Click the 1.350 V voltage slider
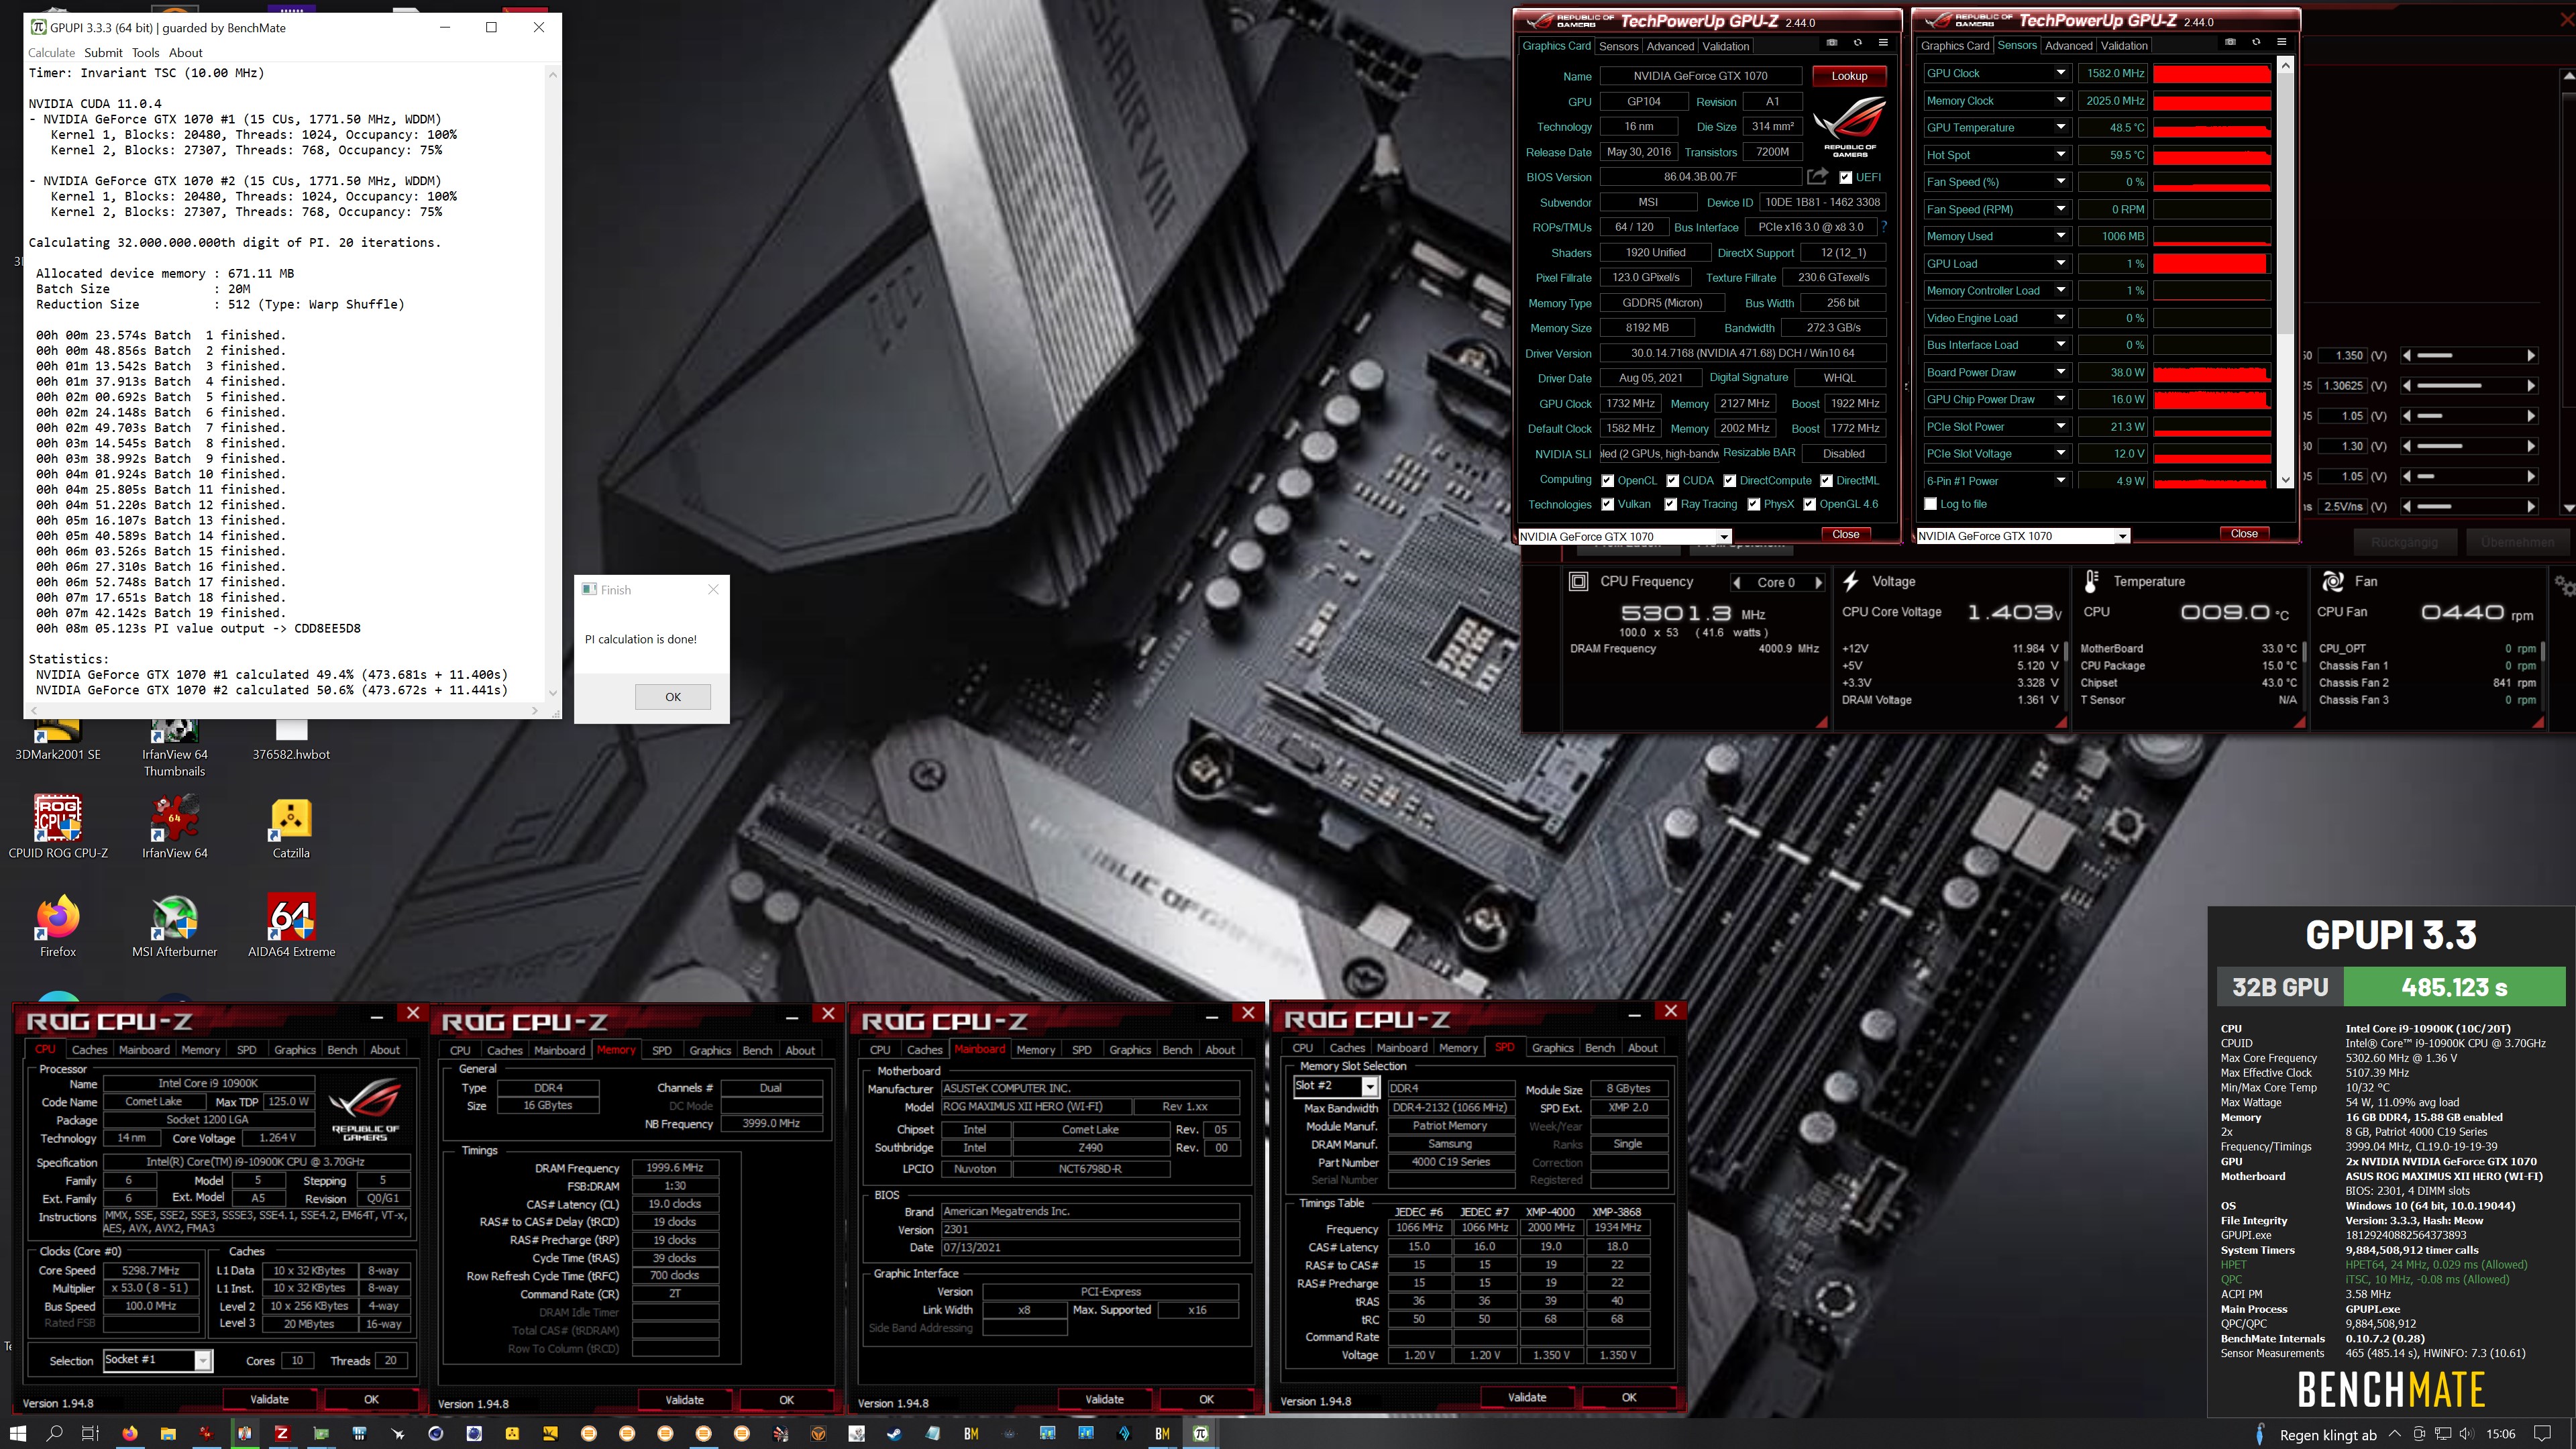The width and height of the screenshot is (2576, 1449). [2470, 356]
